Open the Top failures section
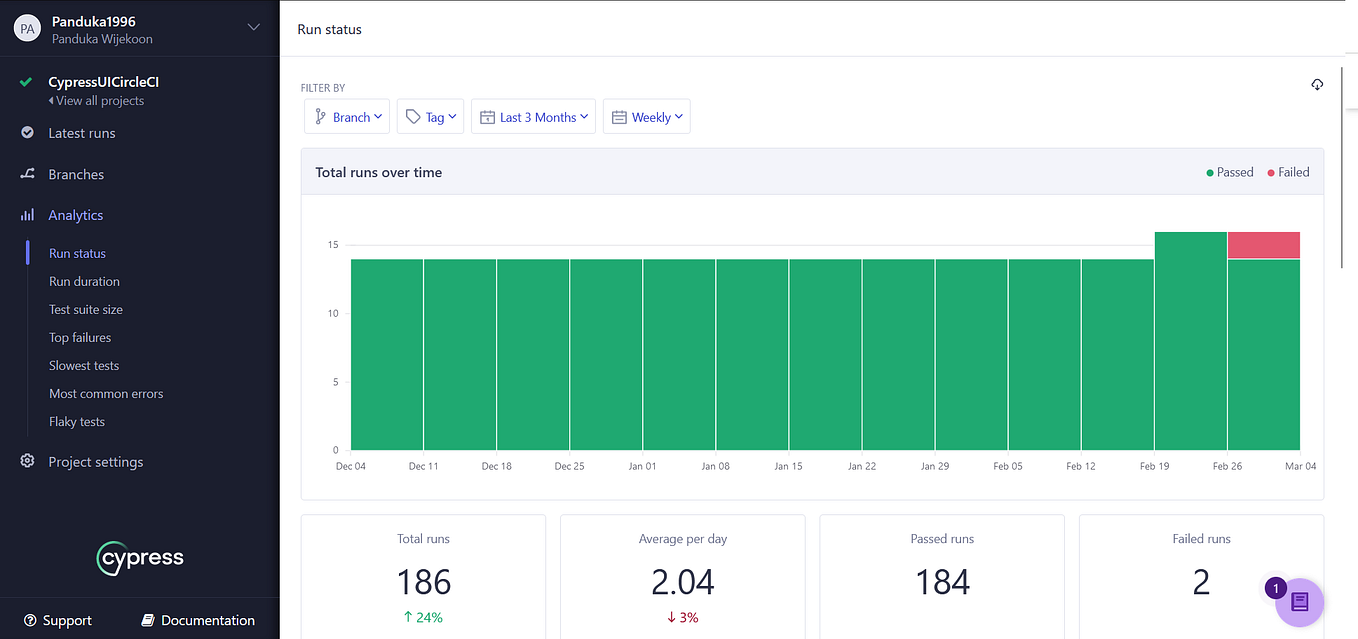The image size is (1358, 639). tap(79, 337)
